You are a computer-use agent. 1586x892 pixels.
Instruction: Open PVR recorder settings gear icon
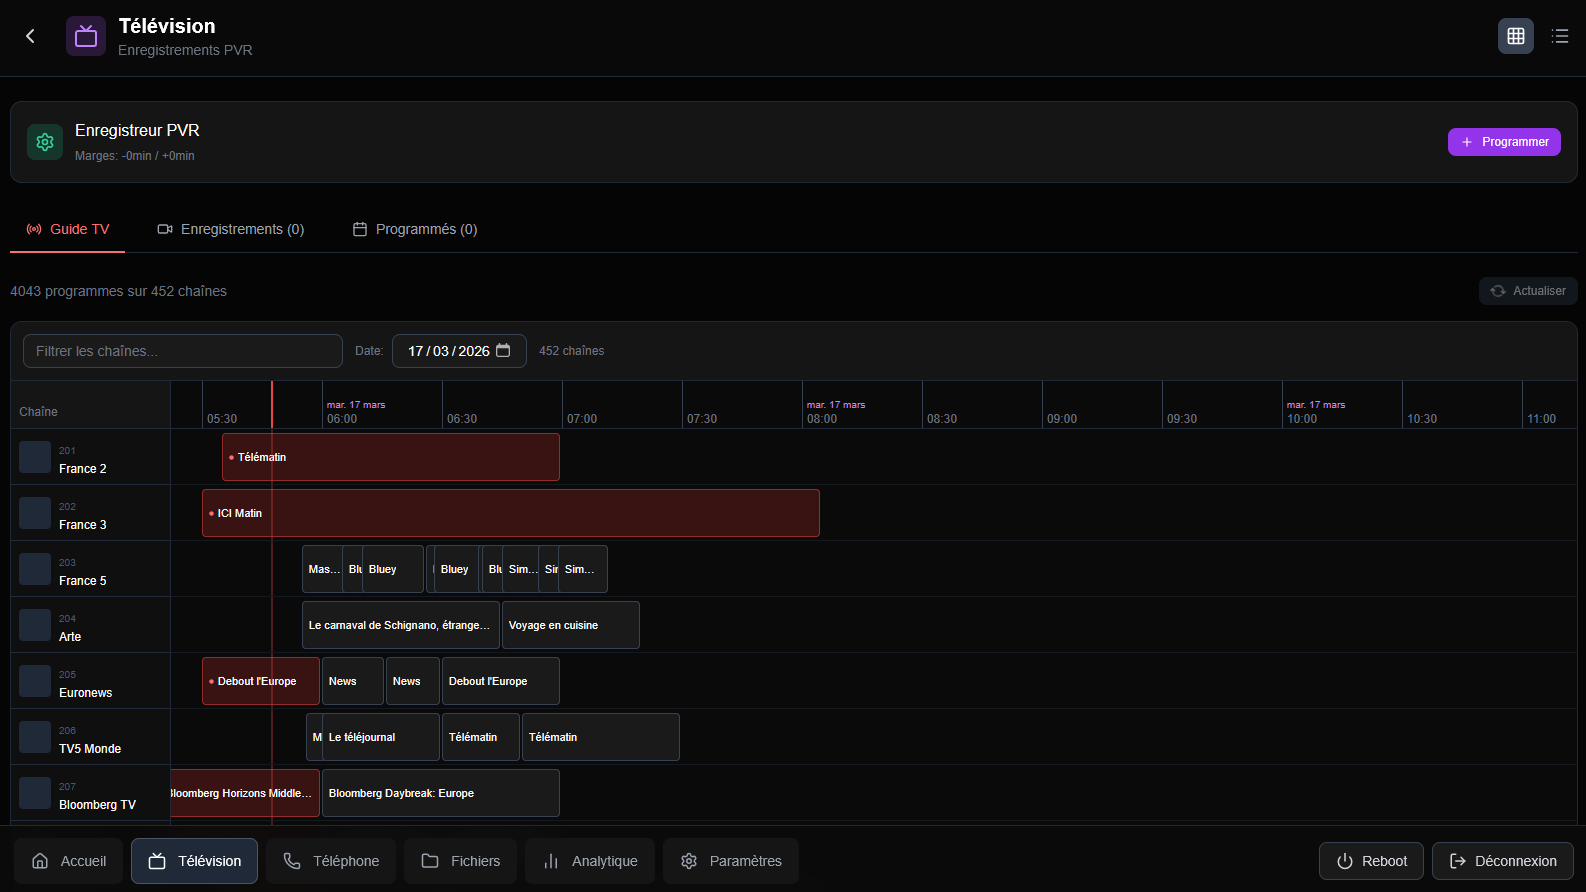45,142
